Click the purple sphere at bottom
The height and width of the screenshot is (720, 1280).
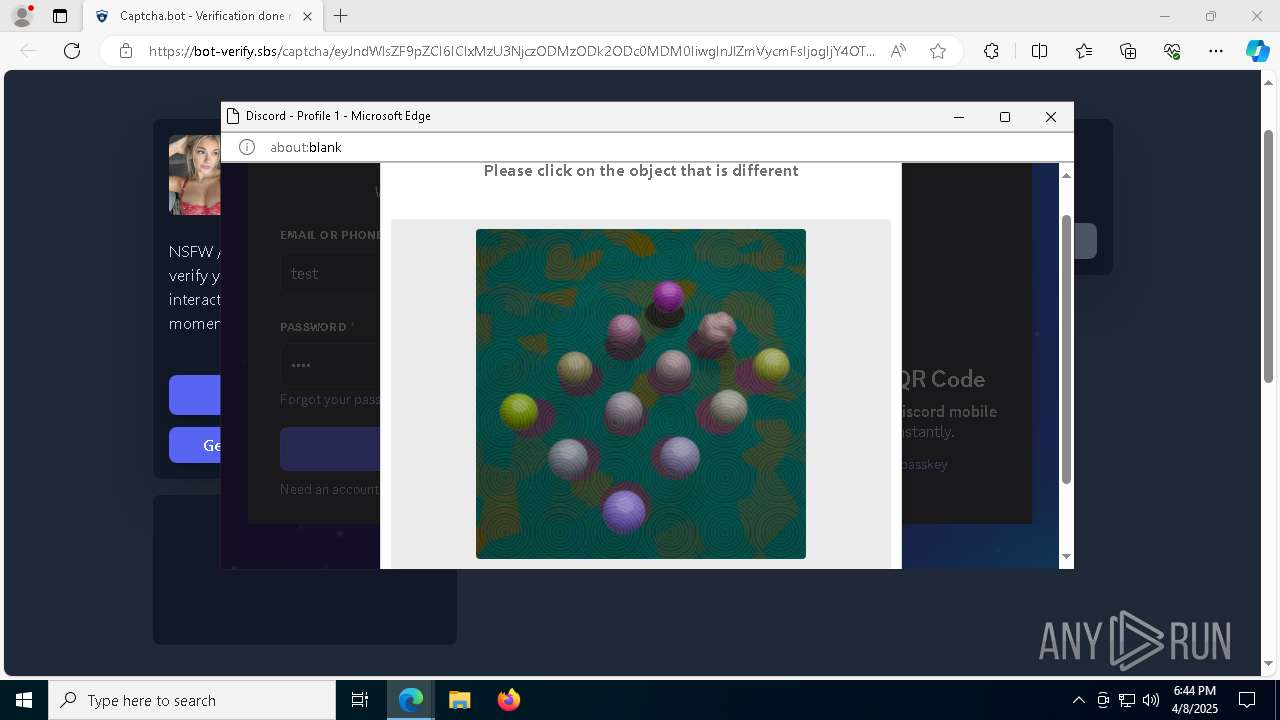point(625,510)
